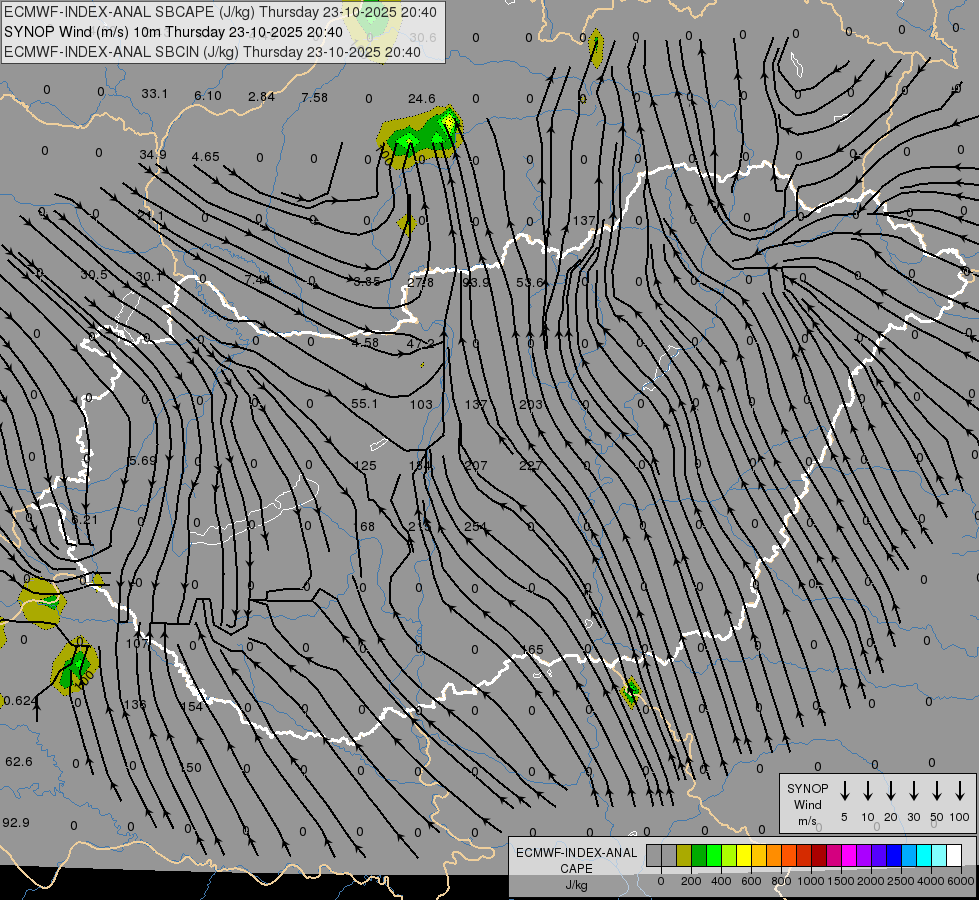This screenshot has height=900, width=979.
Task: Click the 10 m/s wind arrow in legend
Action: click(867, 791)
